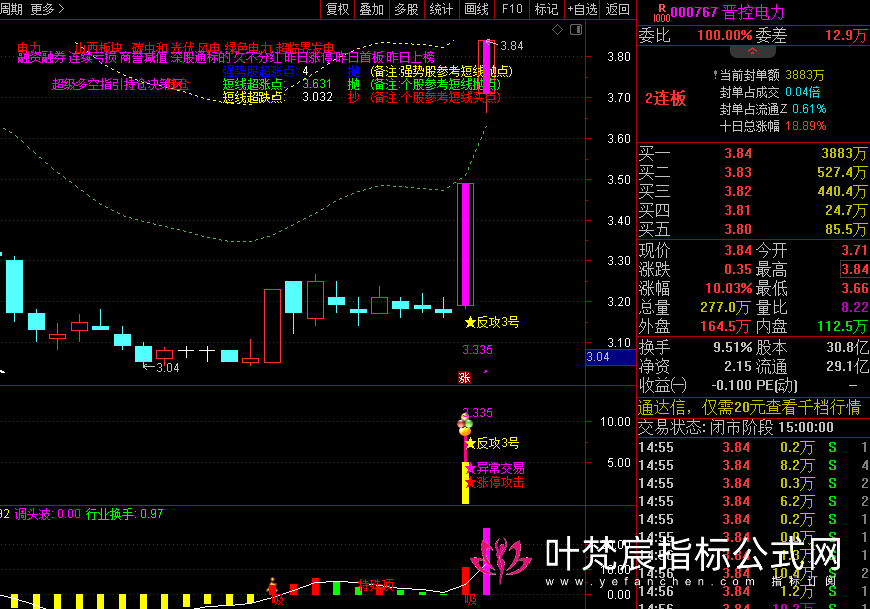Click the blue 3.04 price axis tag
Screen dimensions: 870x609
610,357
